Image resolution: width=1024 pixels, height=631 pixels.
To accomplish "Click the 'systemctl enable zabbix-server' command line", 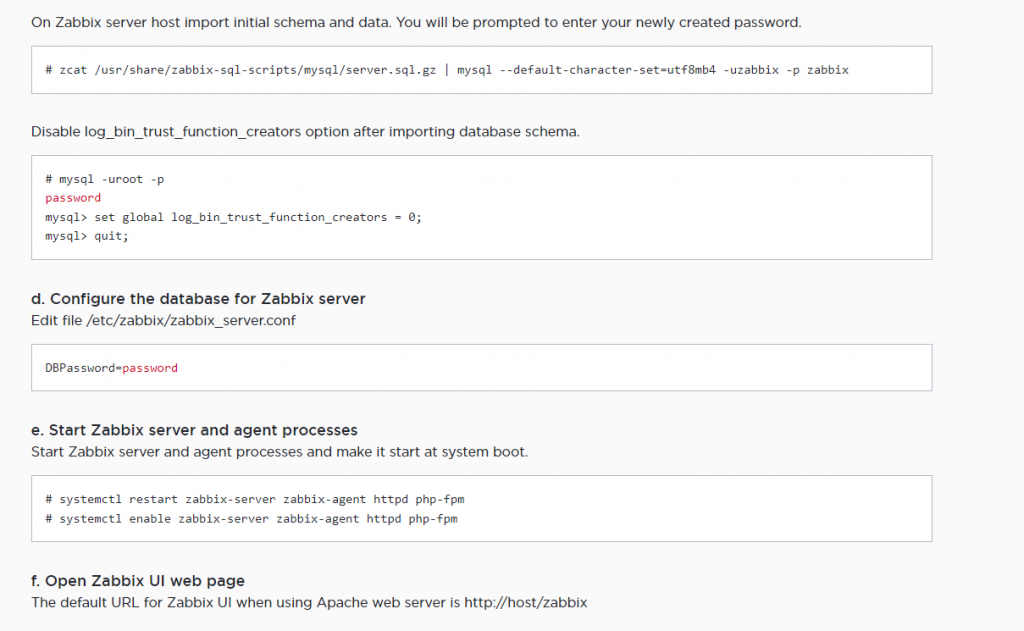I will 251,519.
